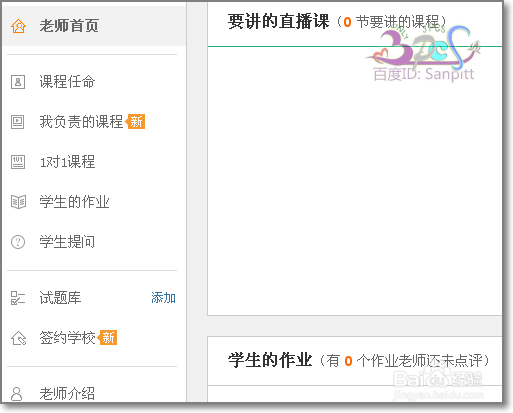The image size is (513, 413).
Task: Click the open book icon beside 学生的作业
Action: (18, 202)
